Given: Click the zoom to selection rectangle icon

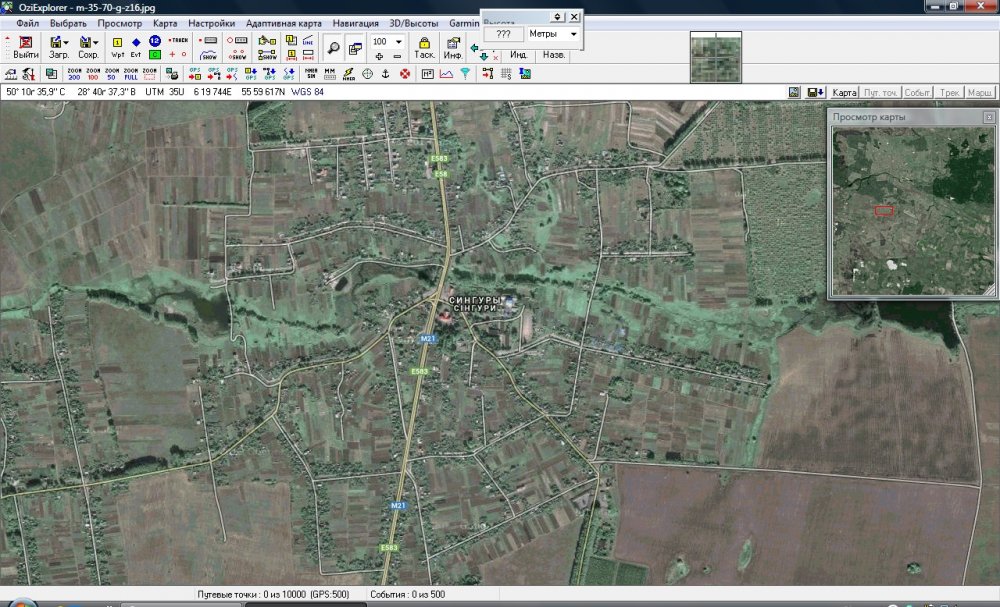Looking at the screenshot, I should [x=150, y=74].
